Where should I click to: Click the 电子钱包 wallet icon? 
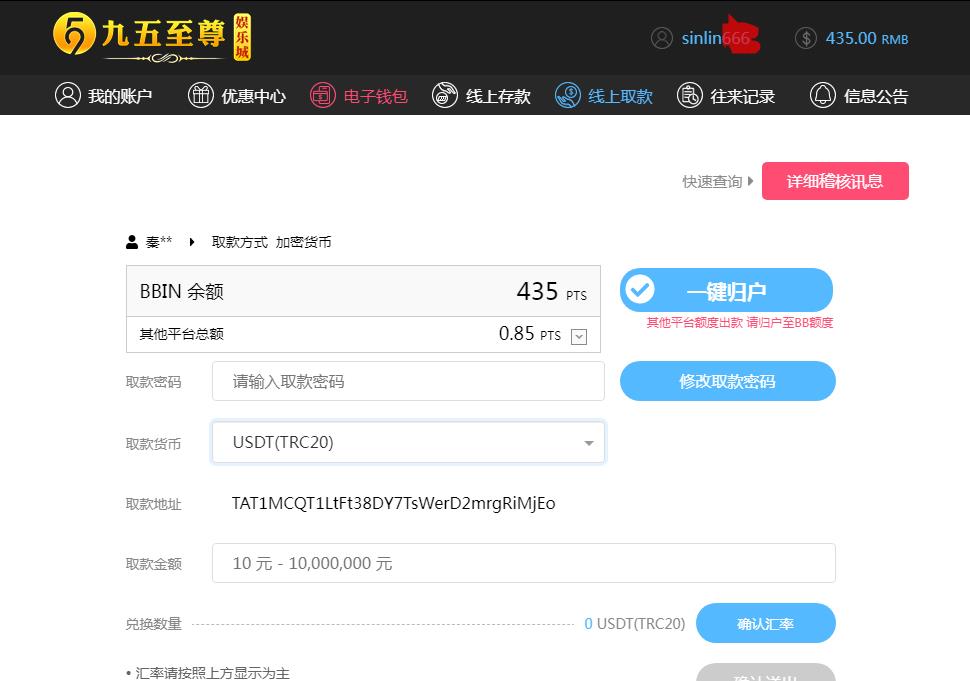coord(322,95)
